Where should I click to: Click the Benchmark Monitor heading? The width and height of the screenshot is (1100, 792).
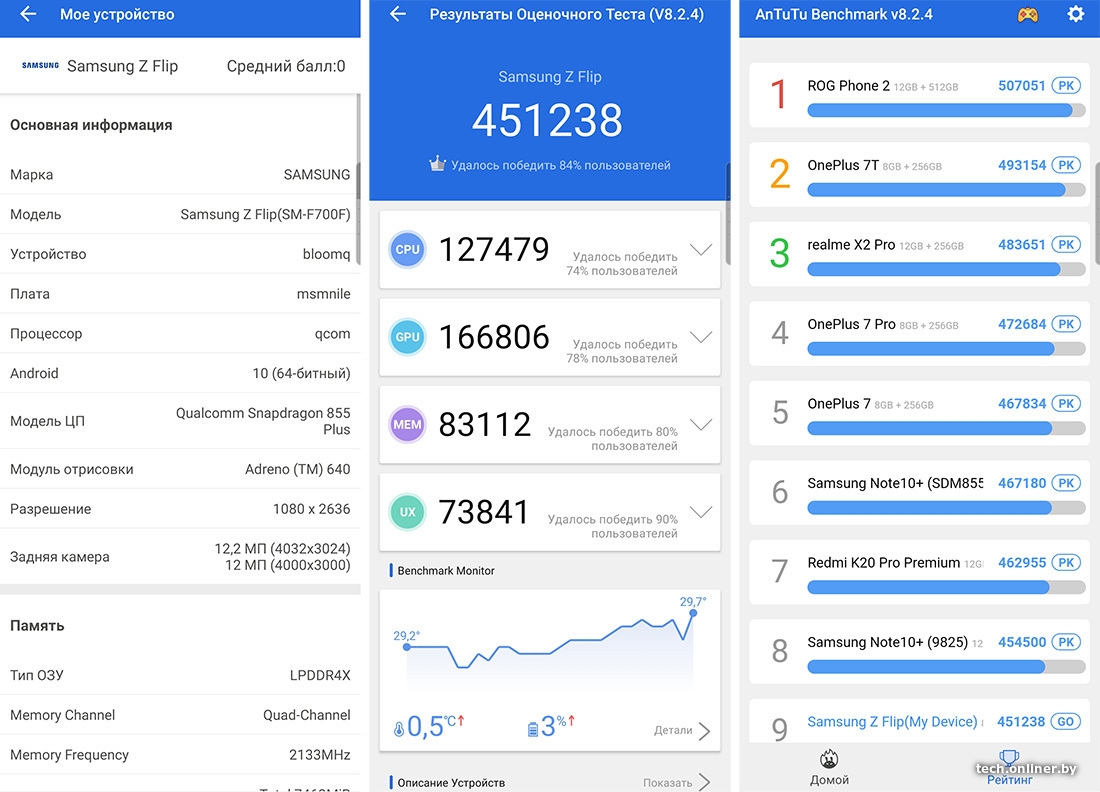click(x=446, y=571)
